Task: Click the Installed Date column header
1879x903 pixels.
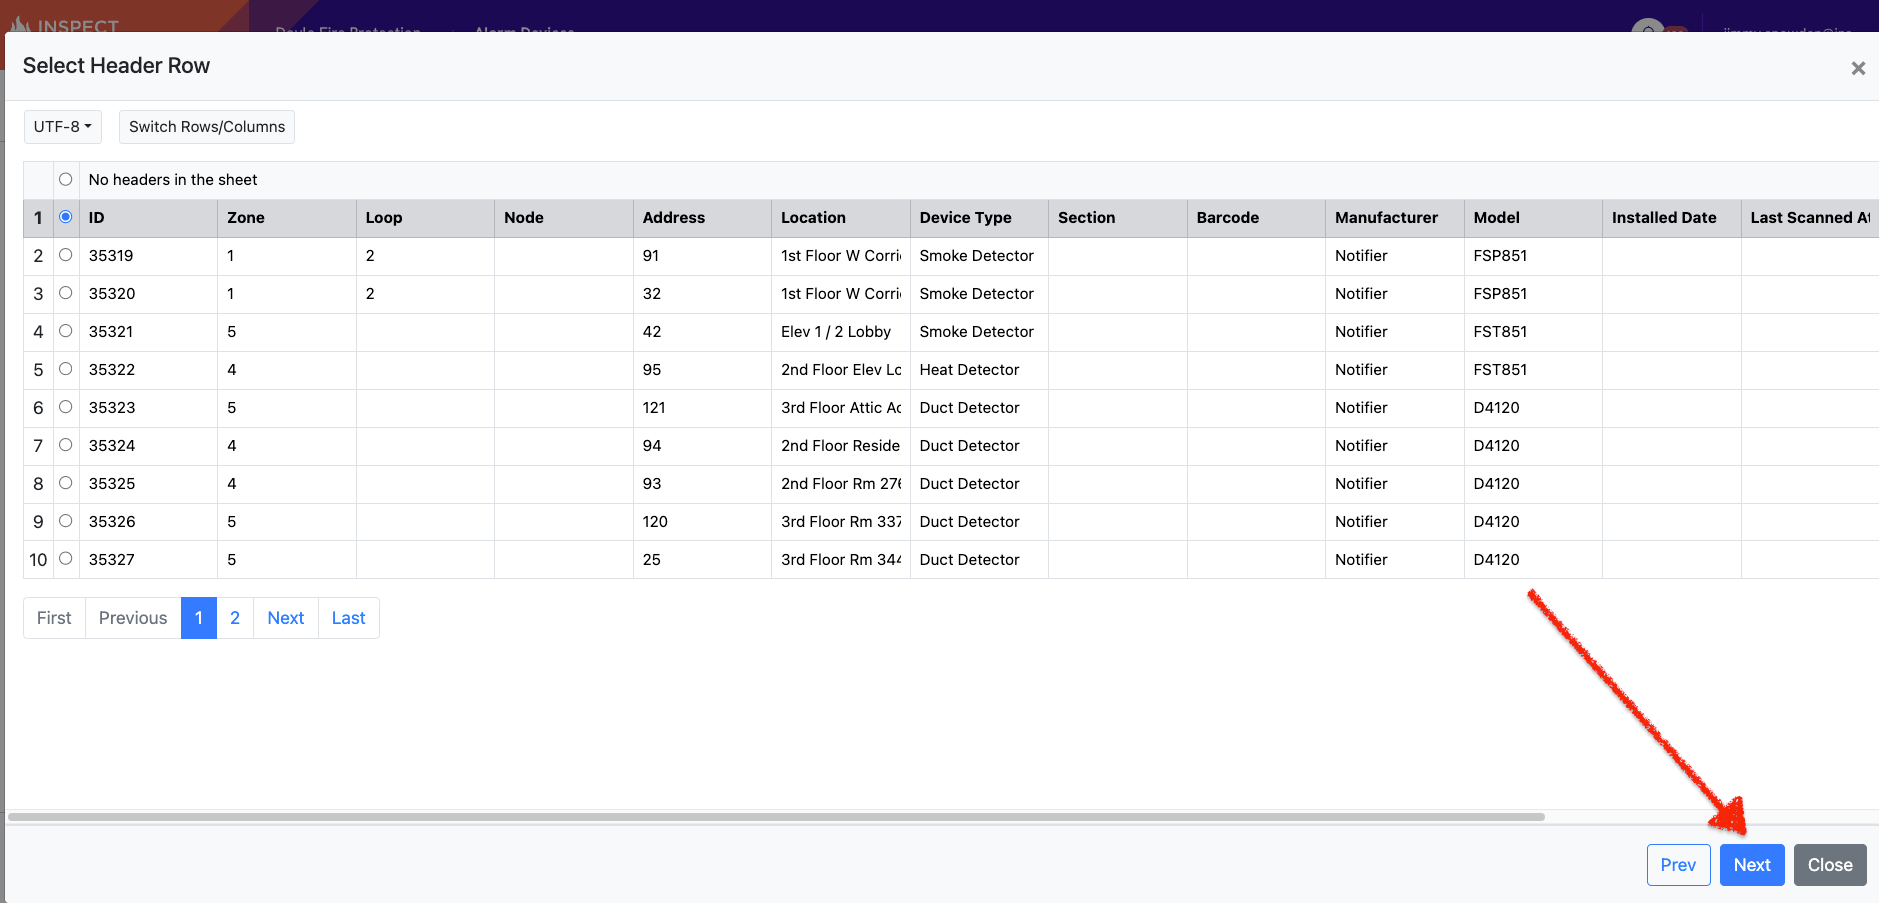Action: pos(1672,218)
